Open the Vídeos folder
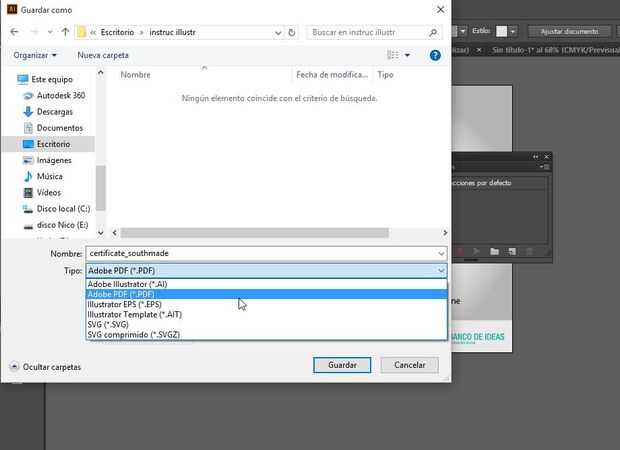The image size is (620, 450). [42, 193]
